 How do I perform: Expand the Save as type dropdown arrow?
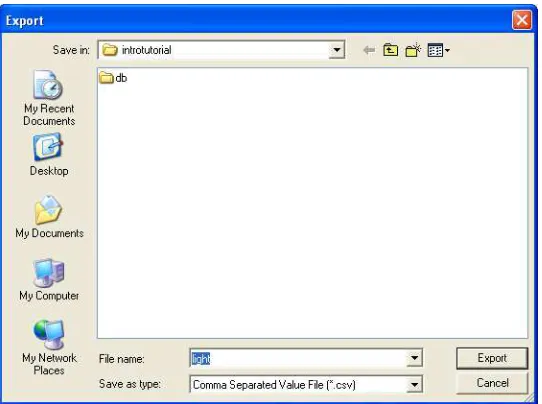[414, 384]
